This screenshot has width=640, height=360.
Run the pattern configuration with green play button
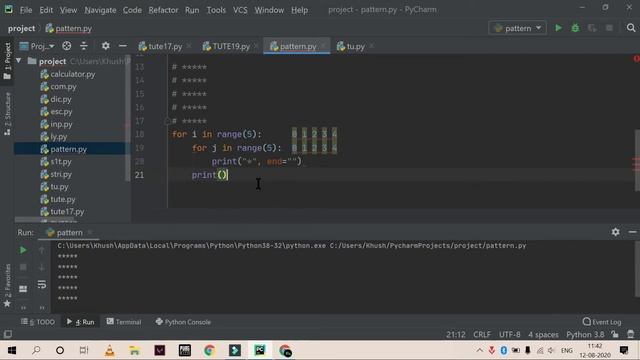point(558,28)
